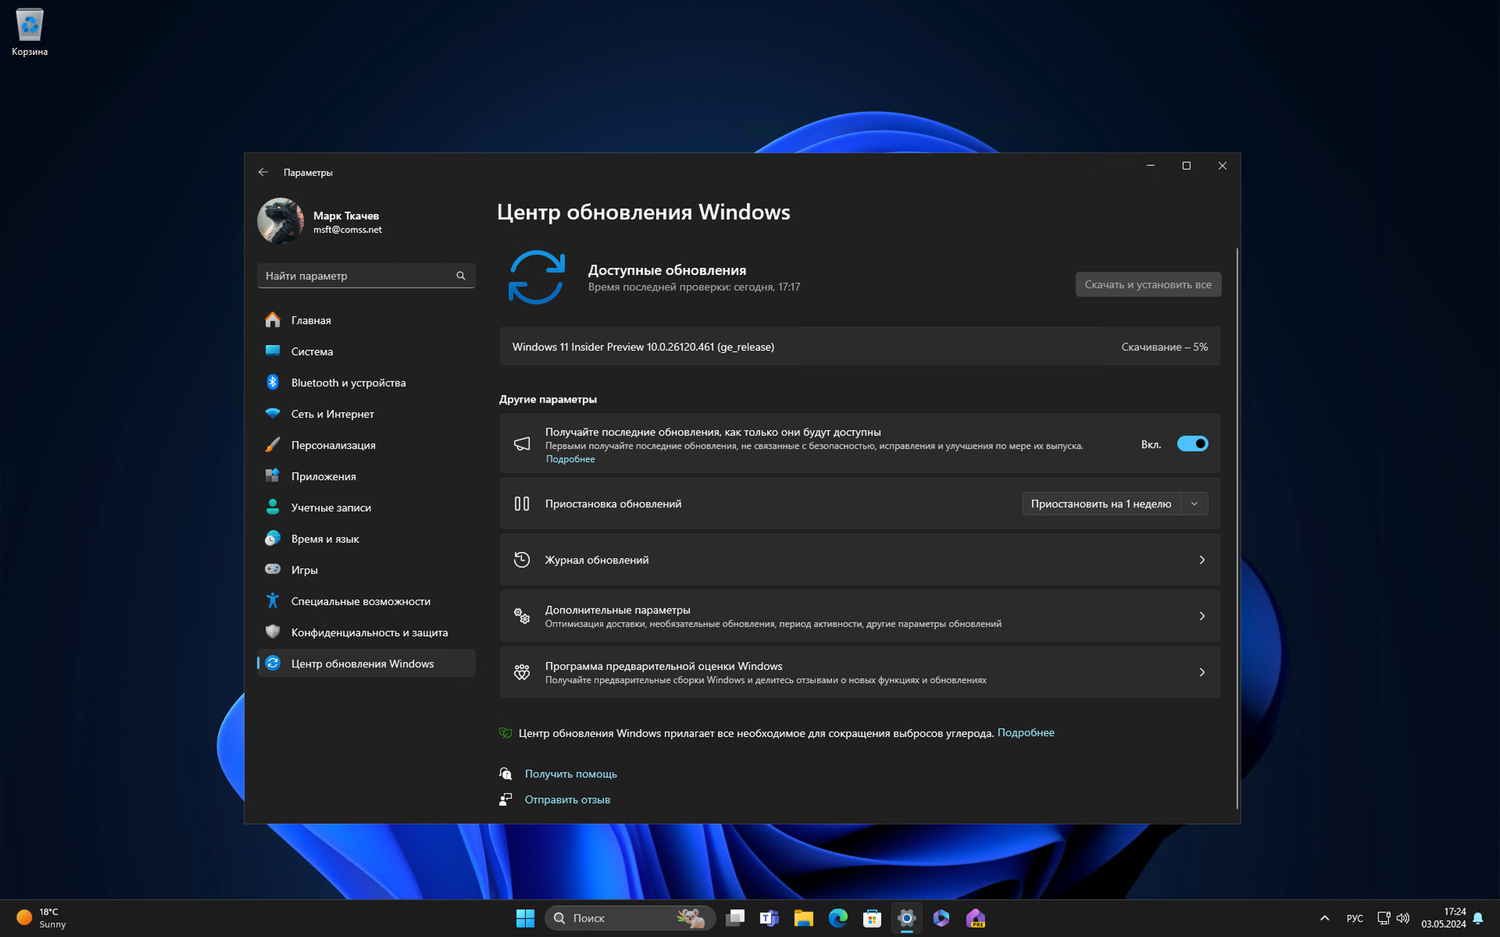
Task: Select Специальные возможности in sidebar
Action: [x=366, y=601]
